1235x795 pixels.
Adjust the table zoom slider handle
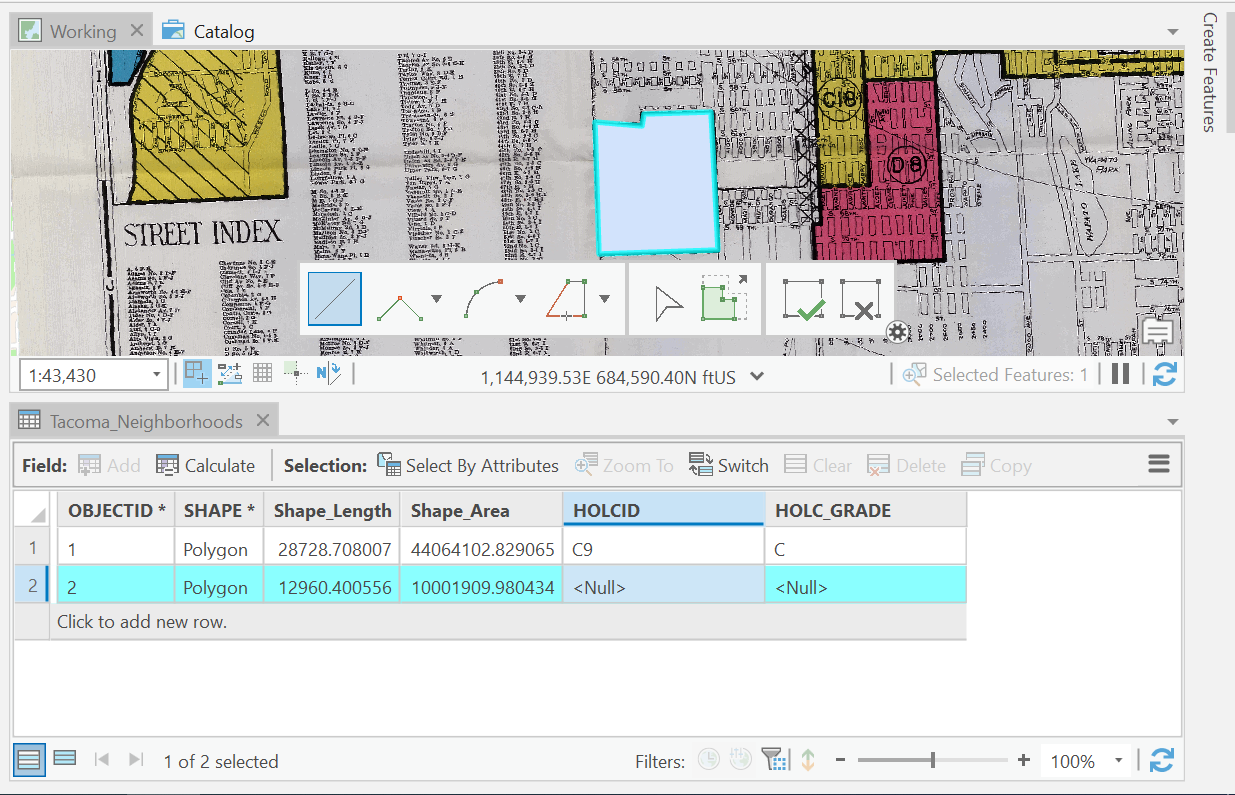tap(933, 761)
